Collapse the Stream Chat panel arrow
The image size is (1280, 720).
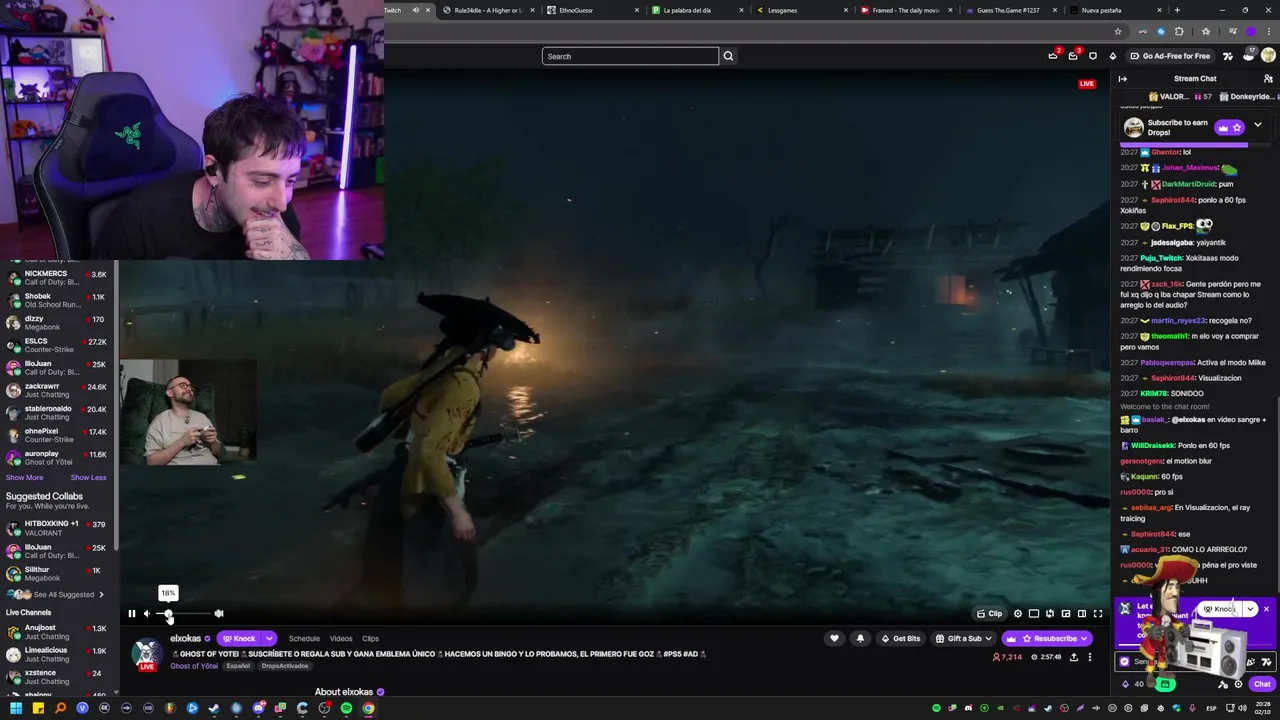coord(1122,79)
